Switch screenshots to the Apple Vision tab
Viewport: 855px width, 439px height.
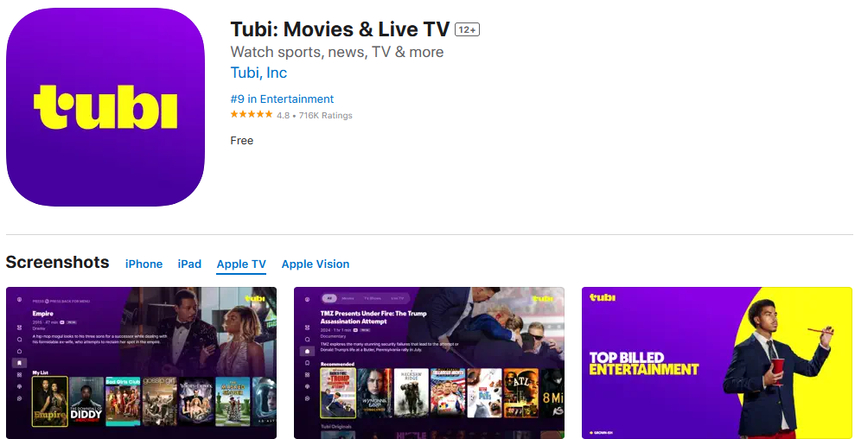coord(315,264)
